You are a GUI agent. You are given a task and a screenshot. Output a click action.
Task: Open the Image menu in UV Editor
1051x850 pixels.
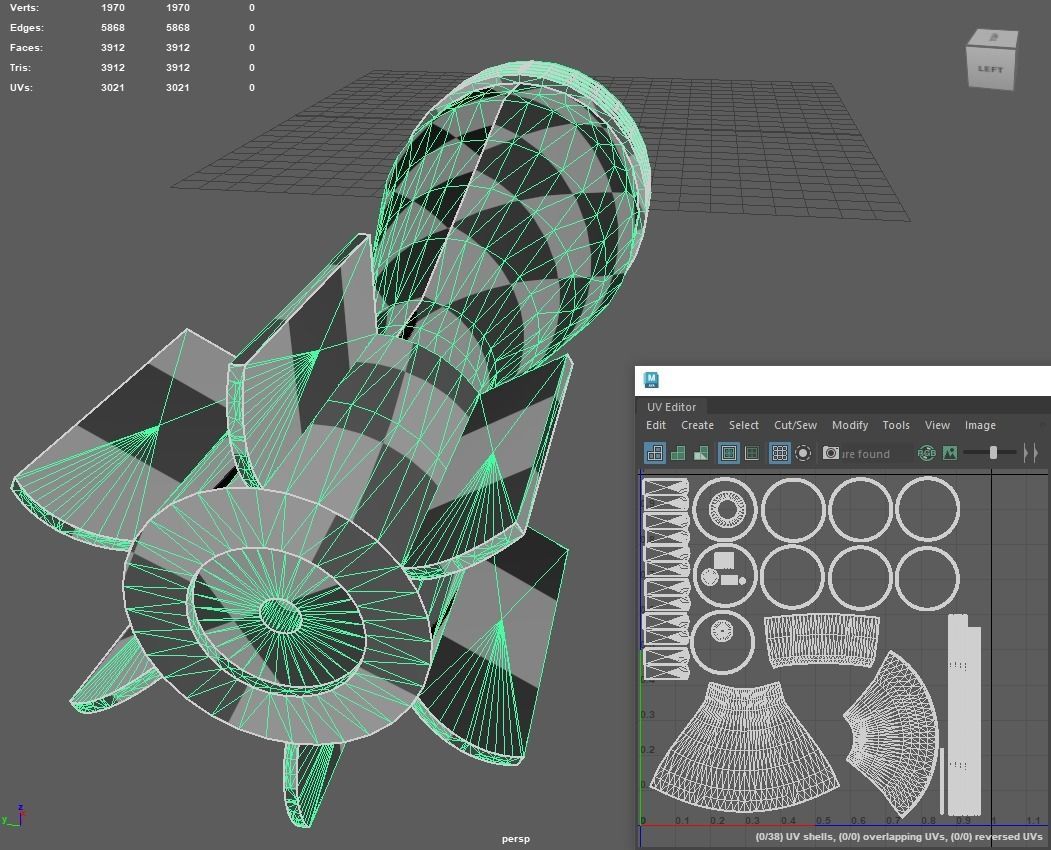pyautogui.click(x=980, y=425)
